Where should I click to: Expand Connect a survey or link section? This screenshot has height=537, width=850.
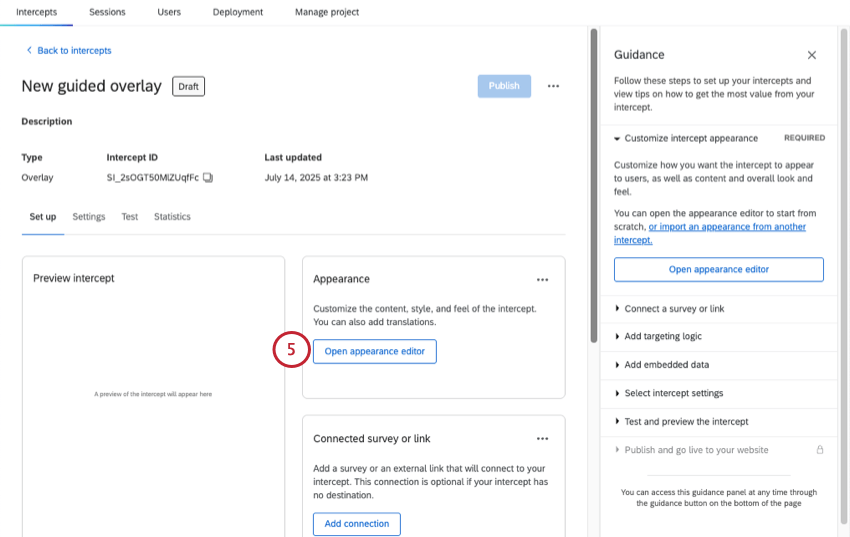pyautogui.click(x=617, y=309)
